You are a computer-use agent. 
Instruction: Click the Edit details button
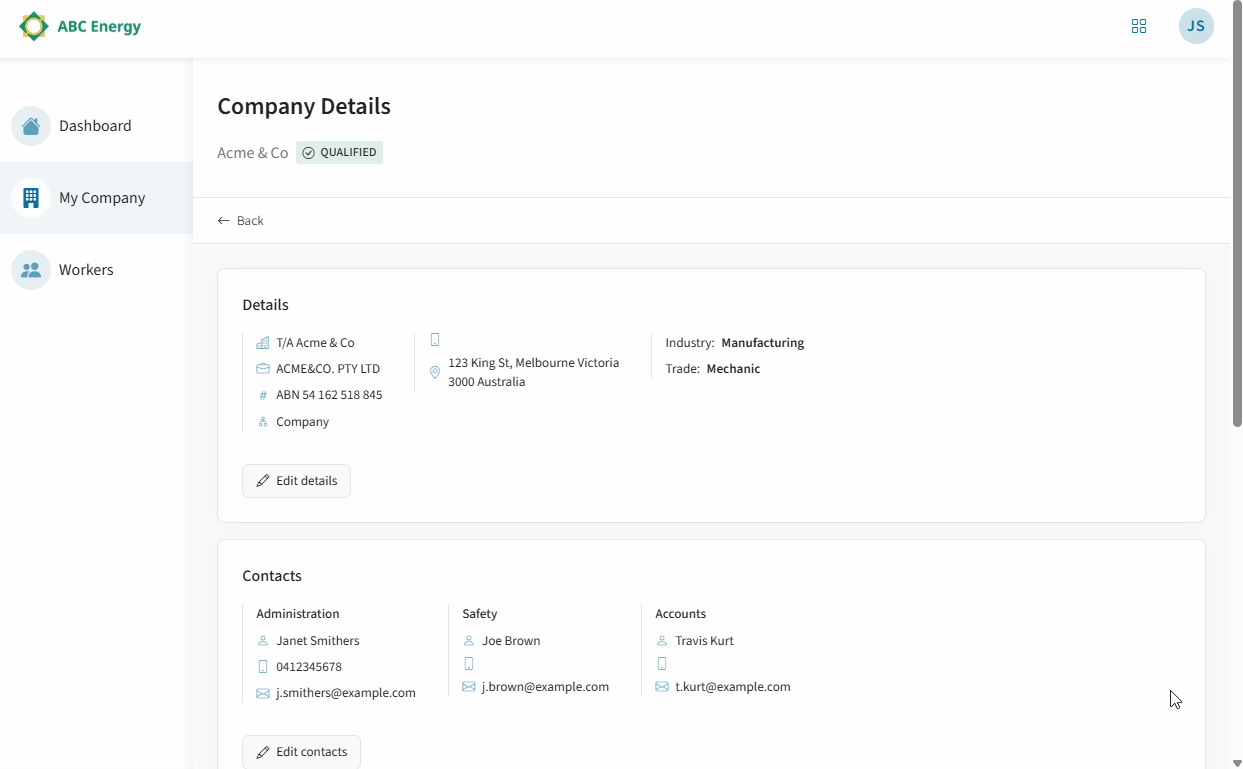pos(296,481)
